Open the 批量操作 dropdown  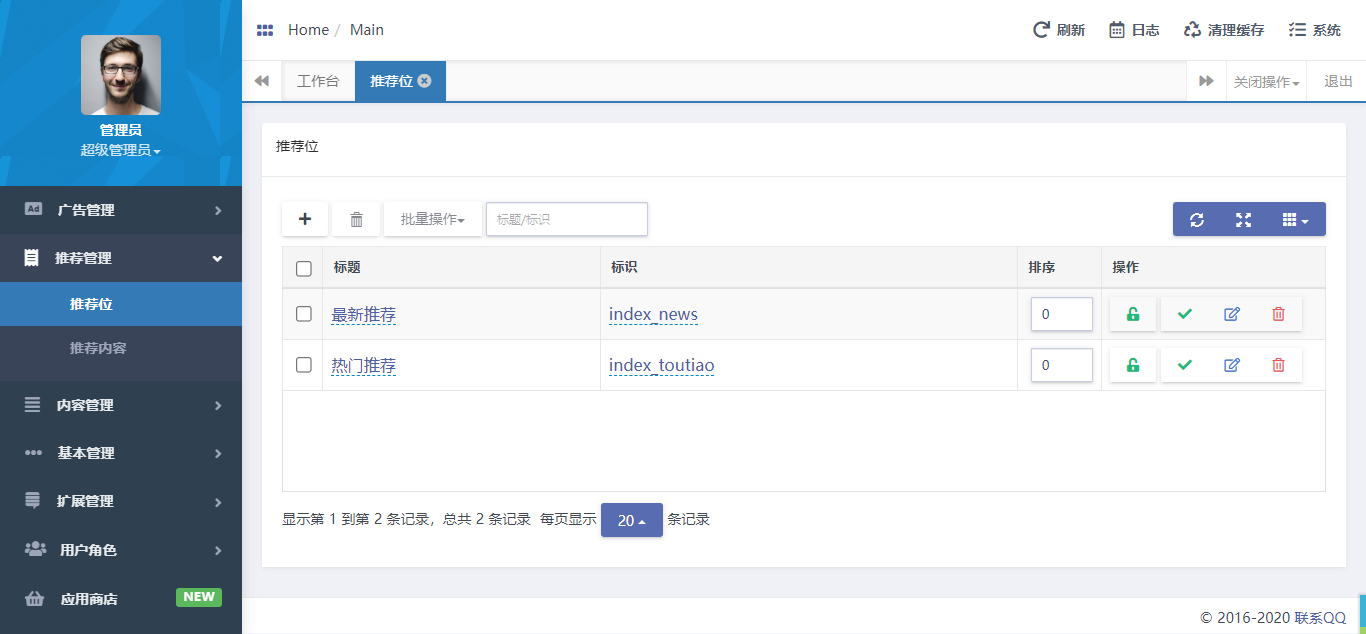432,219
